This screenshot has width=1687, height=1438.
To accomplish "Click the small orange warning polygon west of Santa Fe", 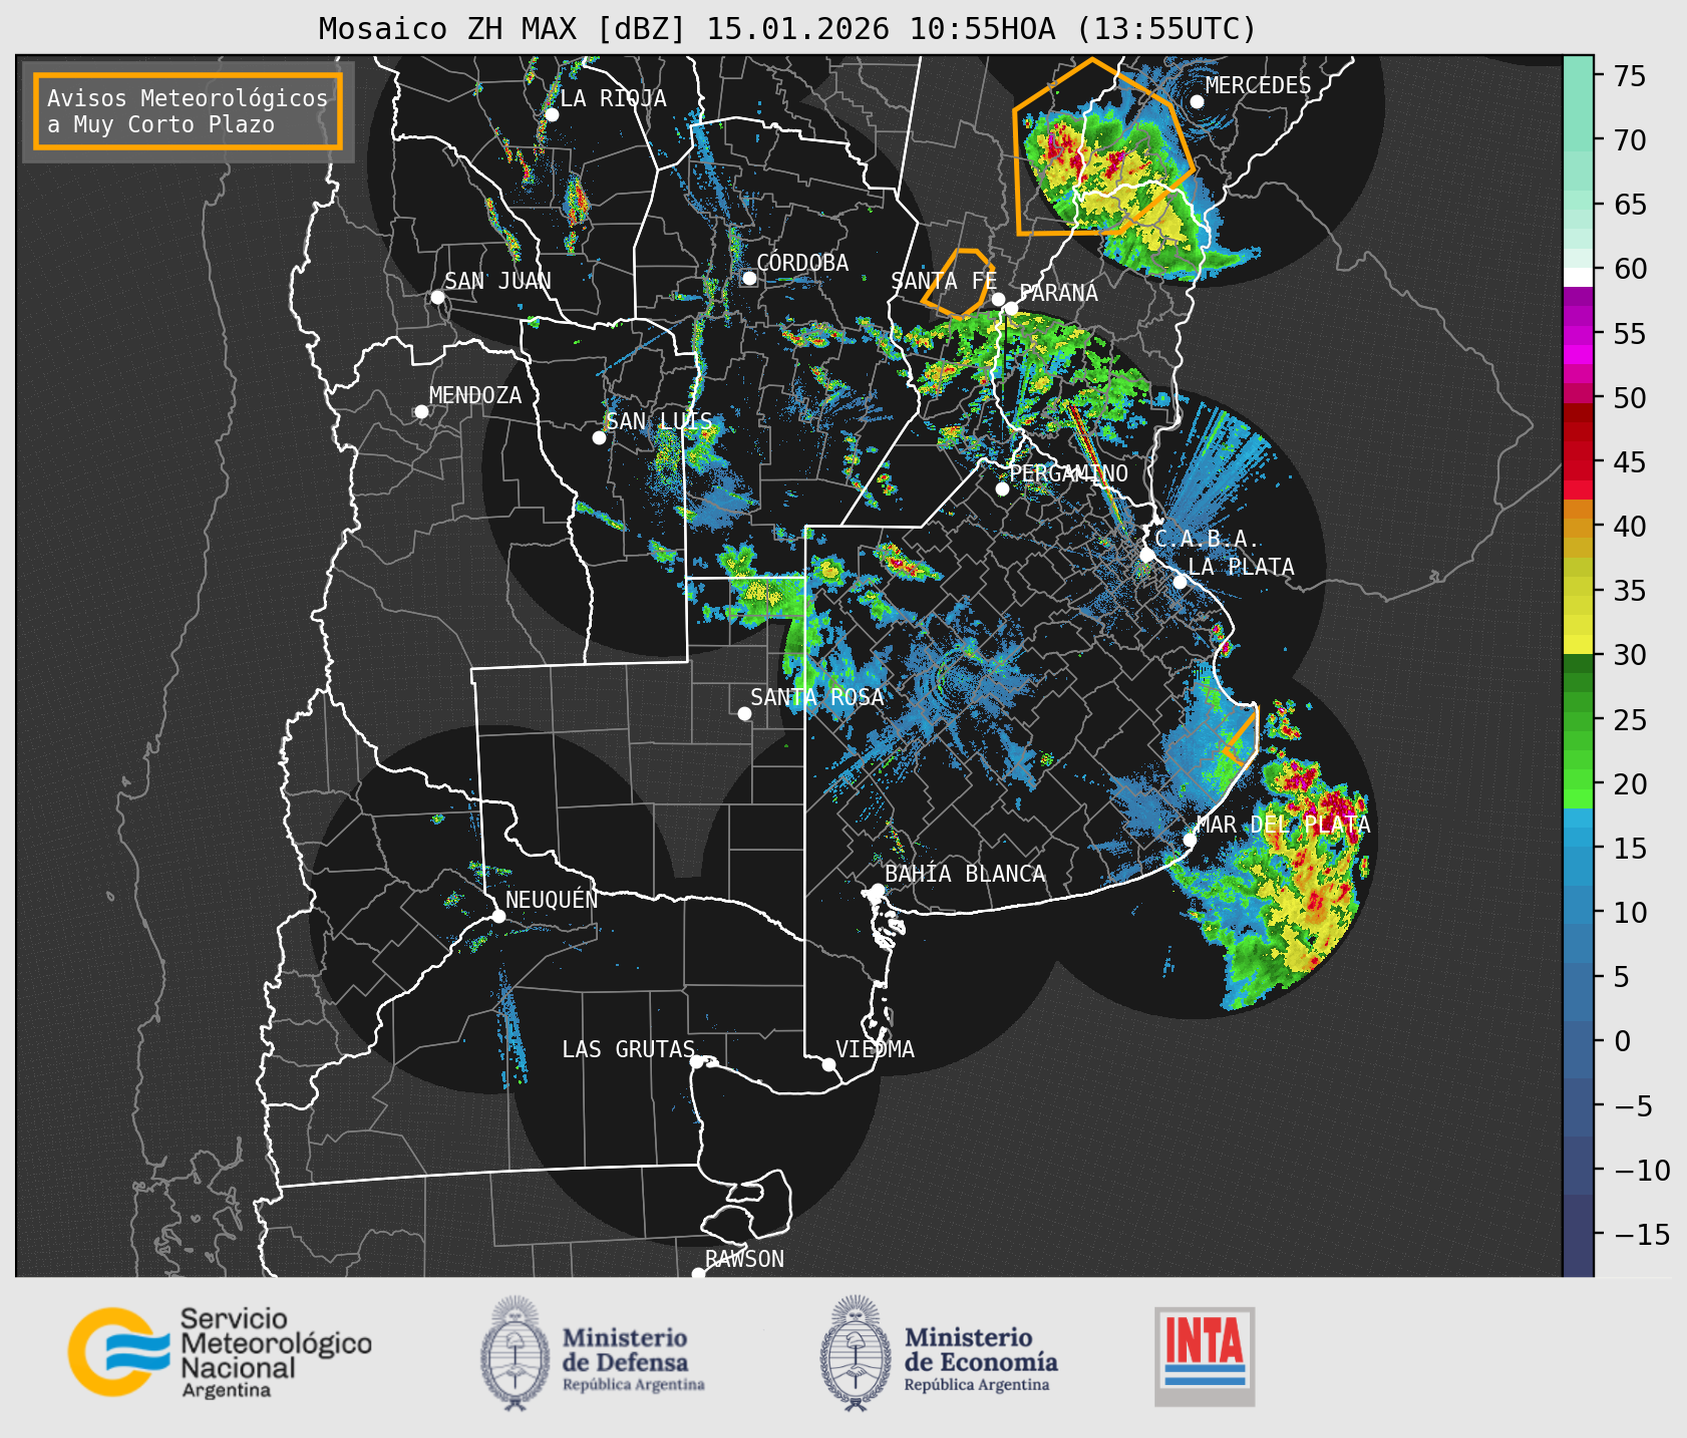I will coord(956,283).
